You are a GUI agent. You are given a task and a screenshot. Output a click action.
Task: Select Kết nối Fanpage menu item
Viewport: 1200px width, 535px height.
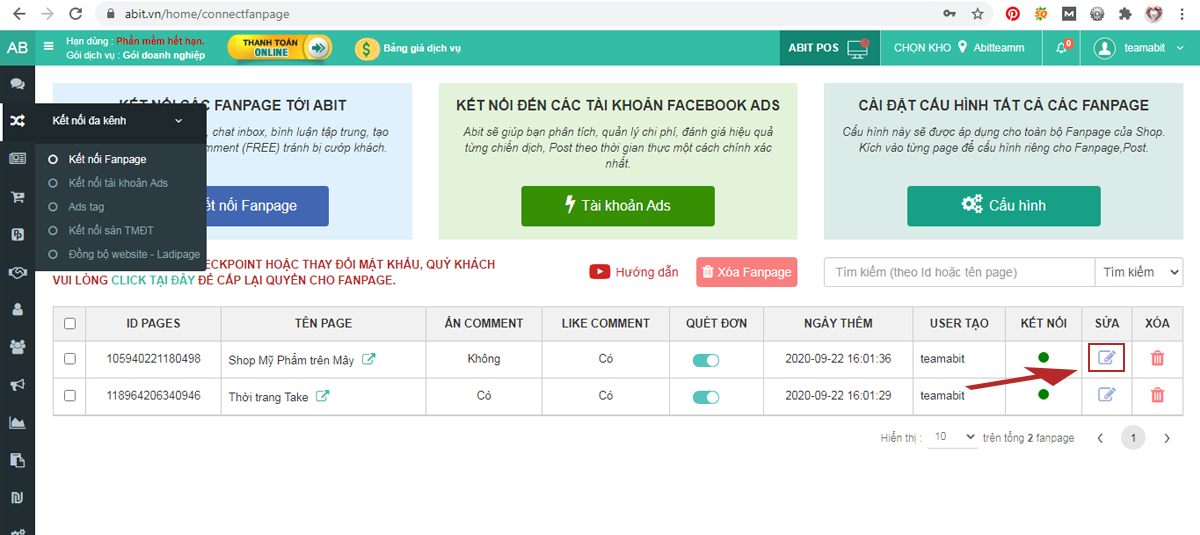(x=107, y=159)
